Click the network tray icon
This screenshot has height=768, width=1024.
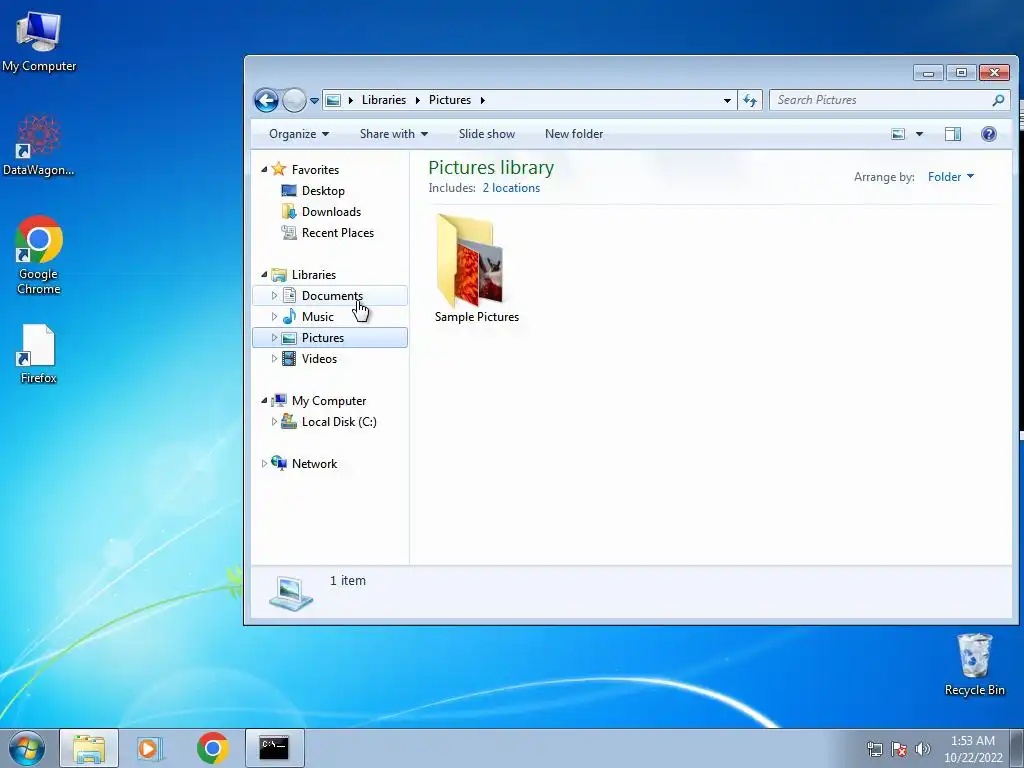coord(874,749)
